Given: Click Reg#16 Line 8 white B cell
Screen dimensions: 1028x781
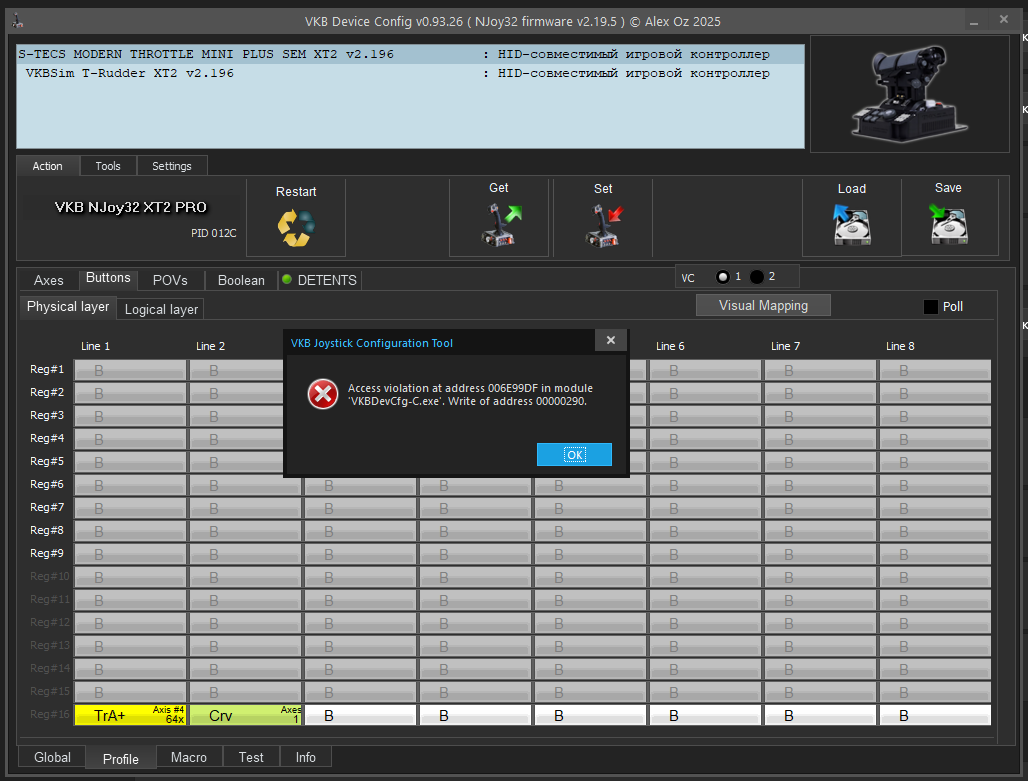Looking at the screenshot, I should point(936,715).
